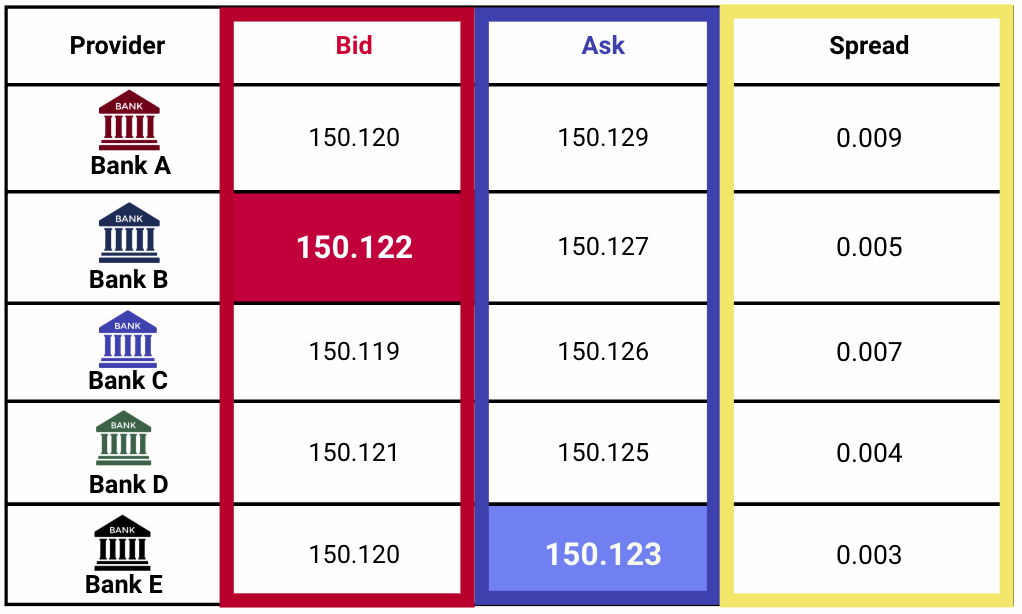The image size is (1022, 614).
Task: Click Bank A ask price 150.129
Action: point(603,138)
